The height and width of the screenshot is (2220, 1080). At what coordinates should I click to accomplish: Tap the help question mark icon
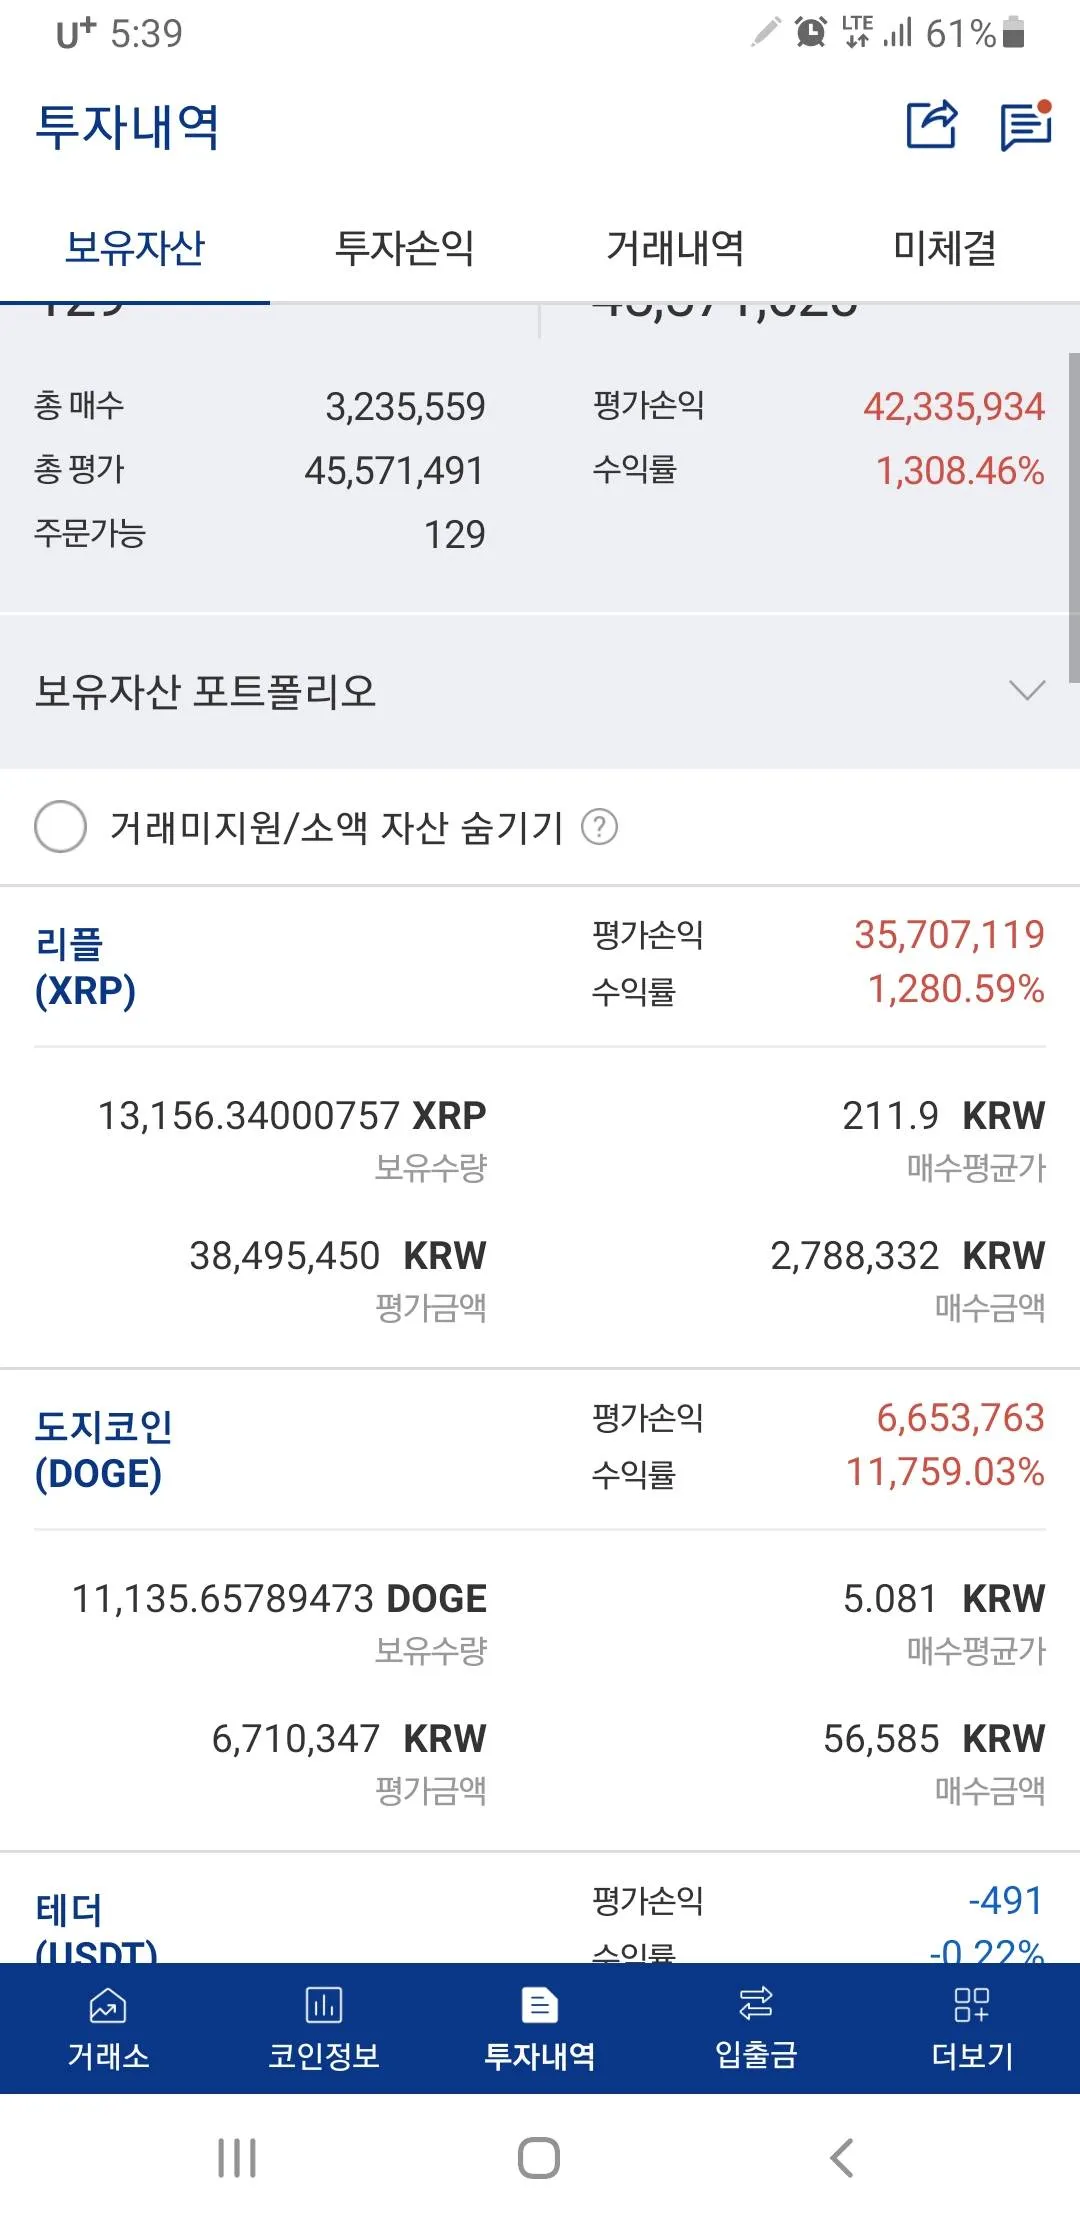click(x=600, y=827)
